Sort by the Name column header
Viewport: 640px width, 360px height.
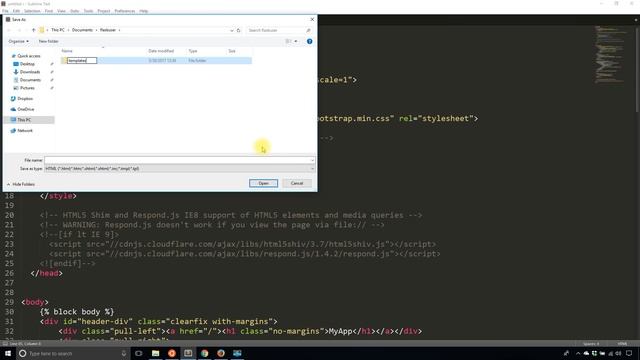[67, 51]
